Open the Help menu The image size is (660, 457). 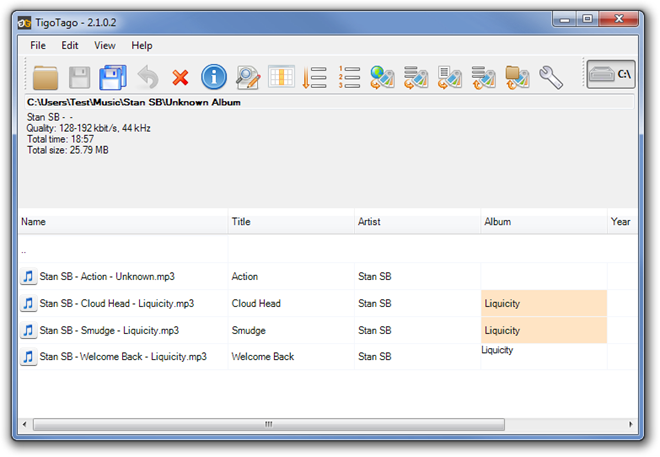tap(142, 45)
